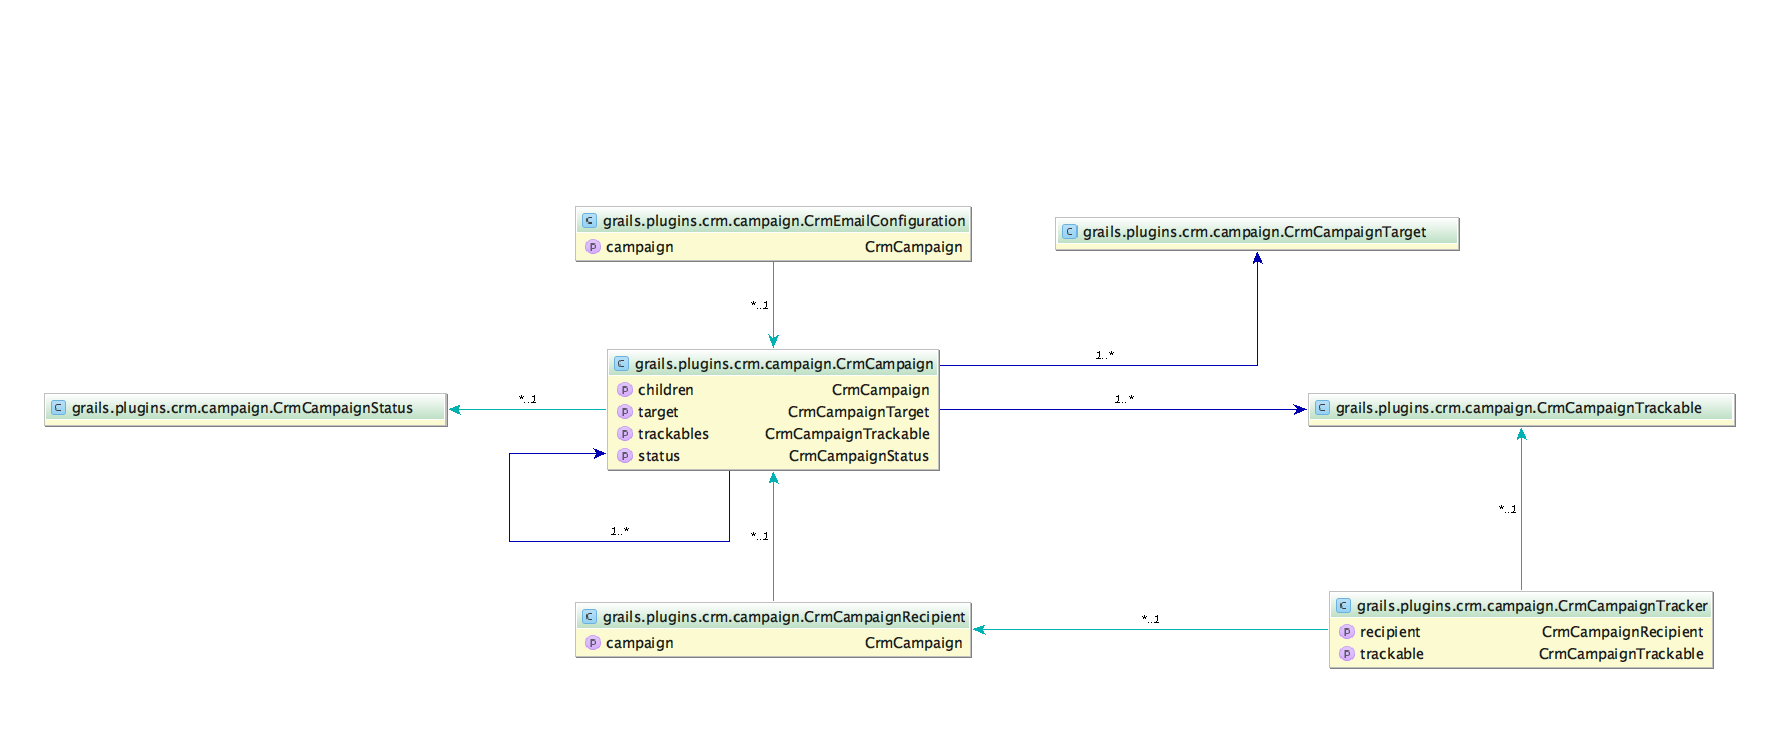
Task: Click CrmCampaignTrackable type in the trackables row
Action: tap(847, 434)
